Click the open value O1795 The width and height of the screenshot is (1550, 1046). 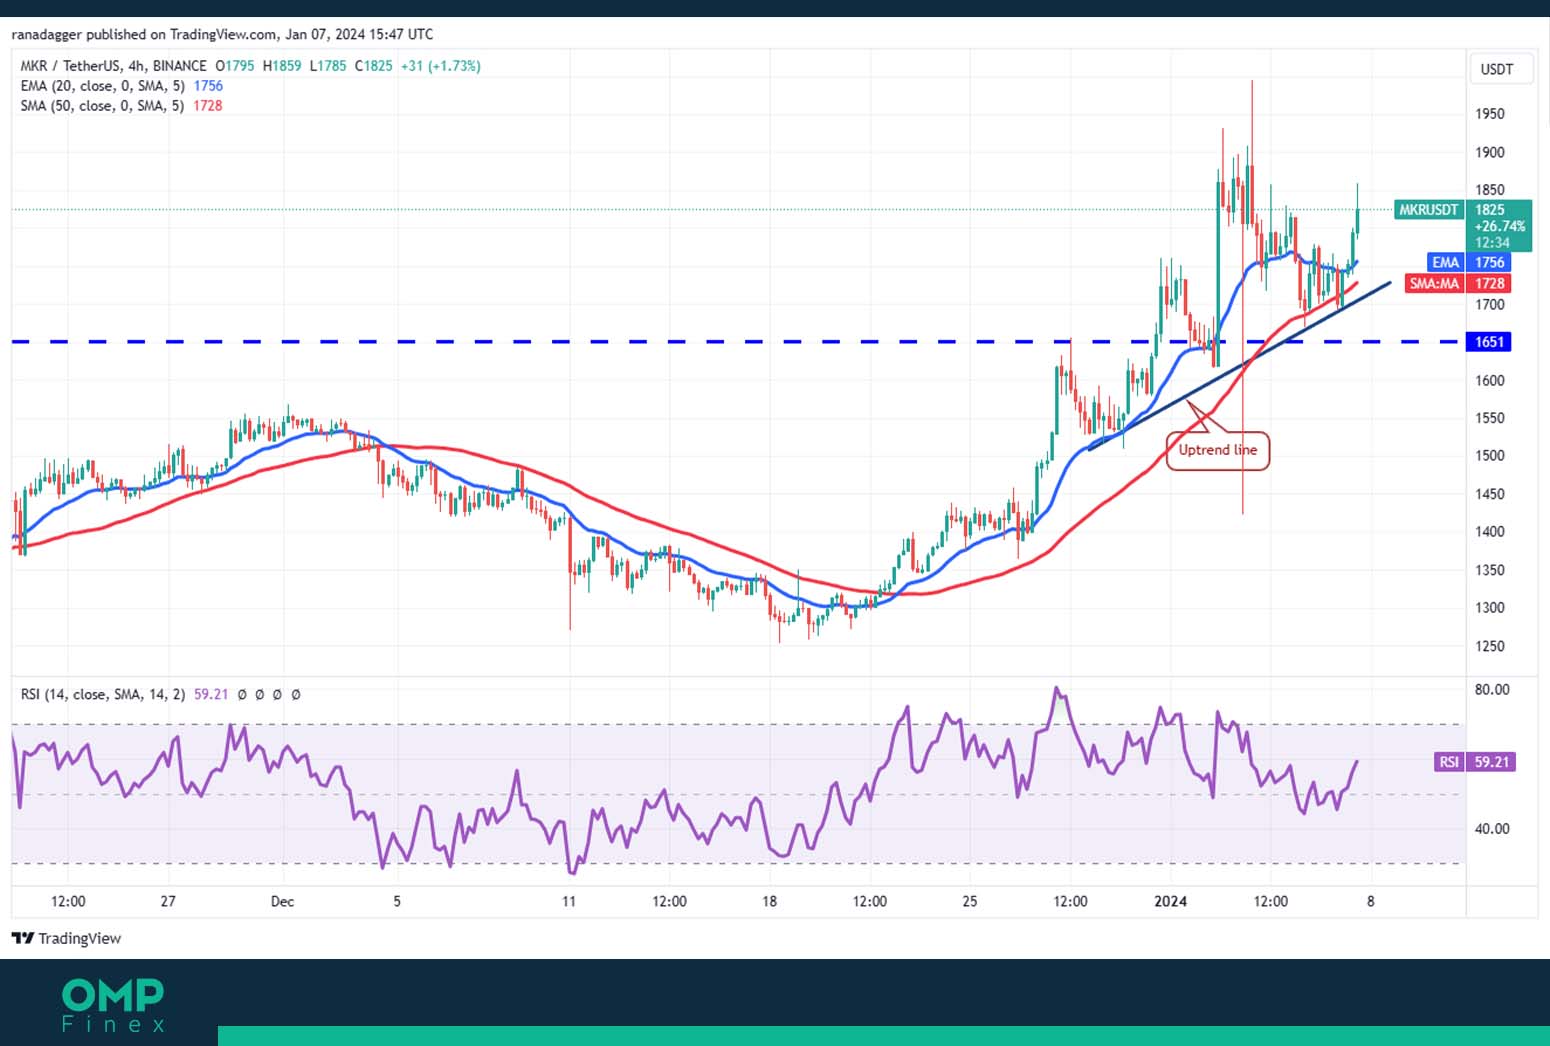point(235,66)
